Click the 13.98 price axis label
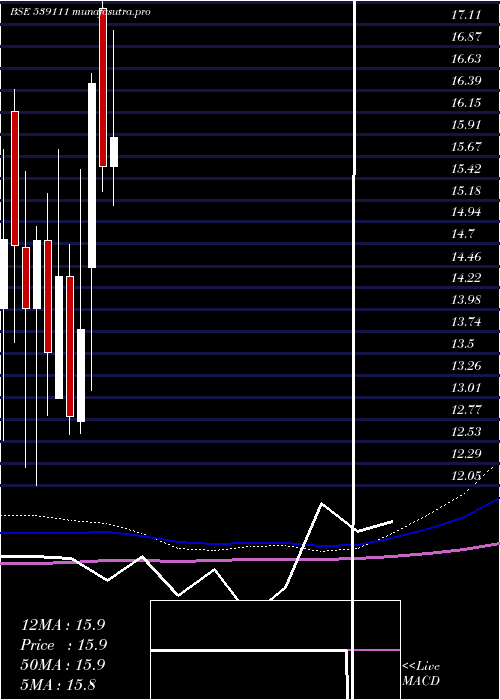This screenshot has width=500, height=700. click(x=466, y=300)
